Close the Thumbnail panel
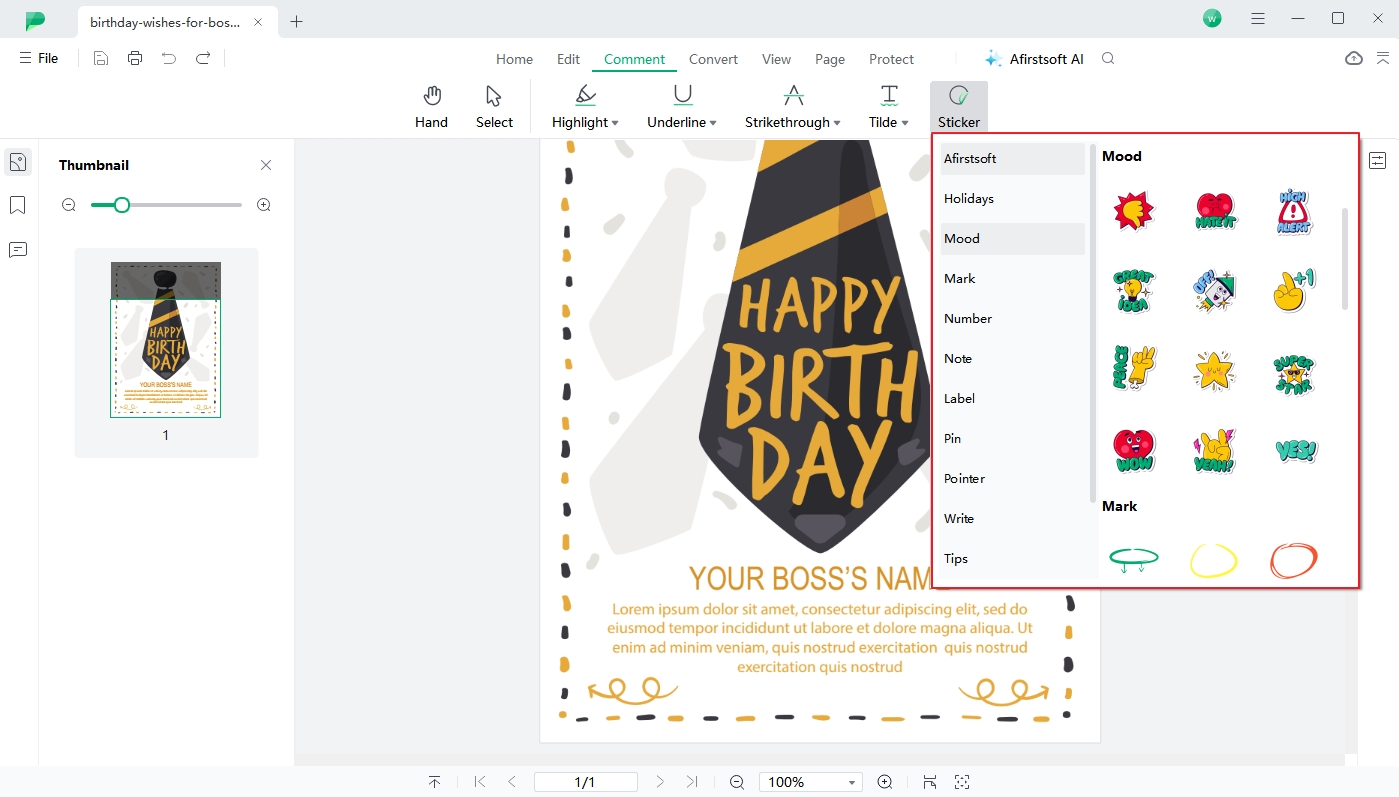Image resolution: width=1399 pixels, height=797 pixels. (x=266, y=165)
